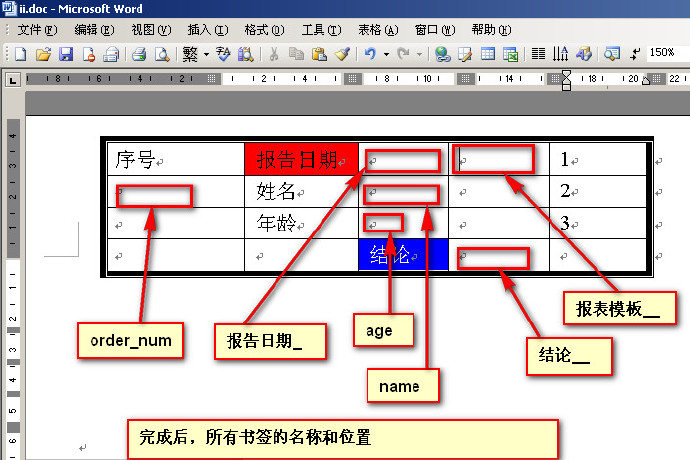This screenshot has width=690, height=460.
Task: Open a file with the Open folder icon
Action: point(43,54)
